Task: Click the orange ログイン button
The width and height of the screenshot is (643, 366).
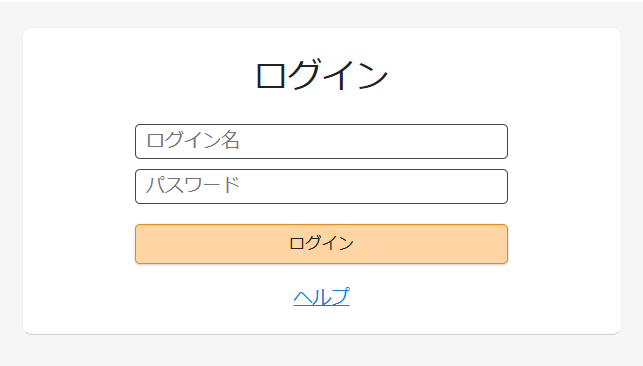Action: click(x=321, y=244)
